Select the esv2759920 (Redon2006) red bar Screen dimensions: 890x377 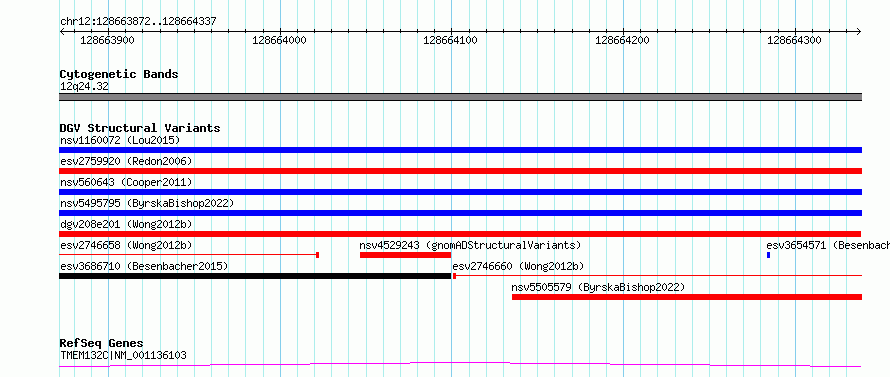point(460,171)
